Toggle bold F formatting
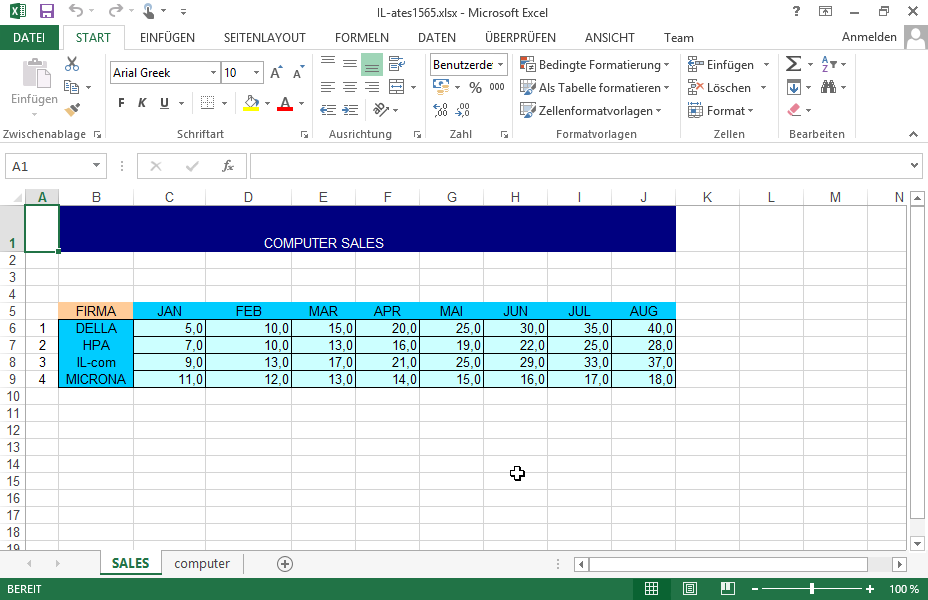The image size is (928, 600). pyautogui.click(x=121, y=103)
